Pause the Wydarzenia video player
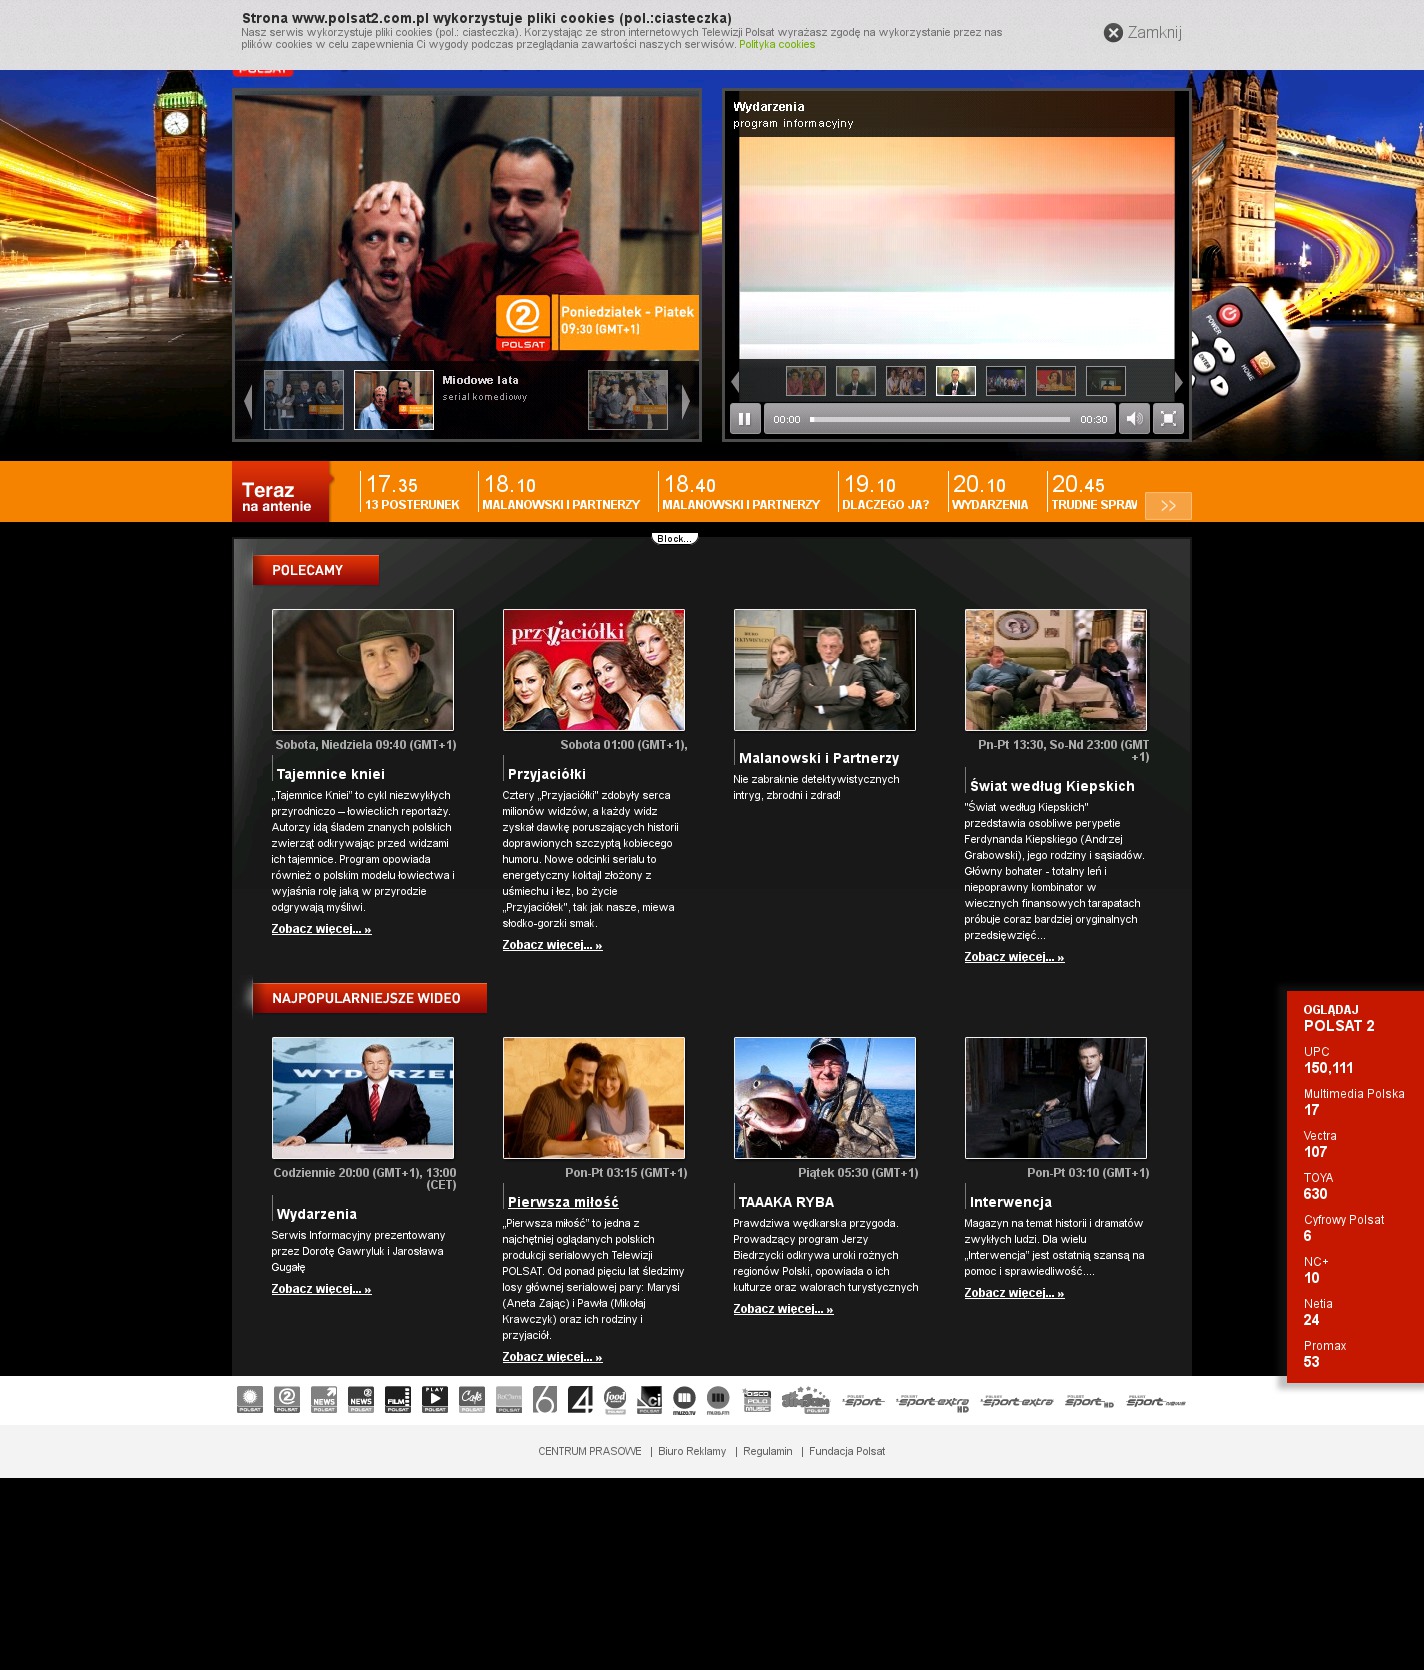Image resolution: width=1424 pixels, height=1670 pixels. [744, 419]
